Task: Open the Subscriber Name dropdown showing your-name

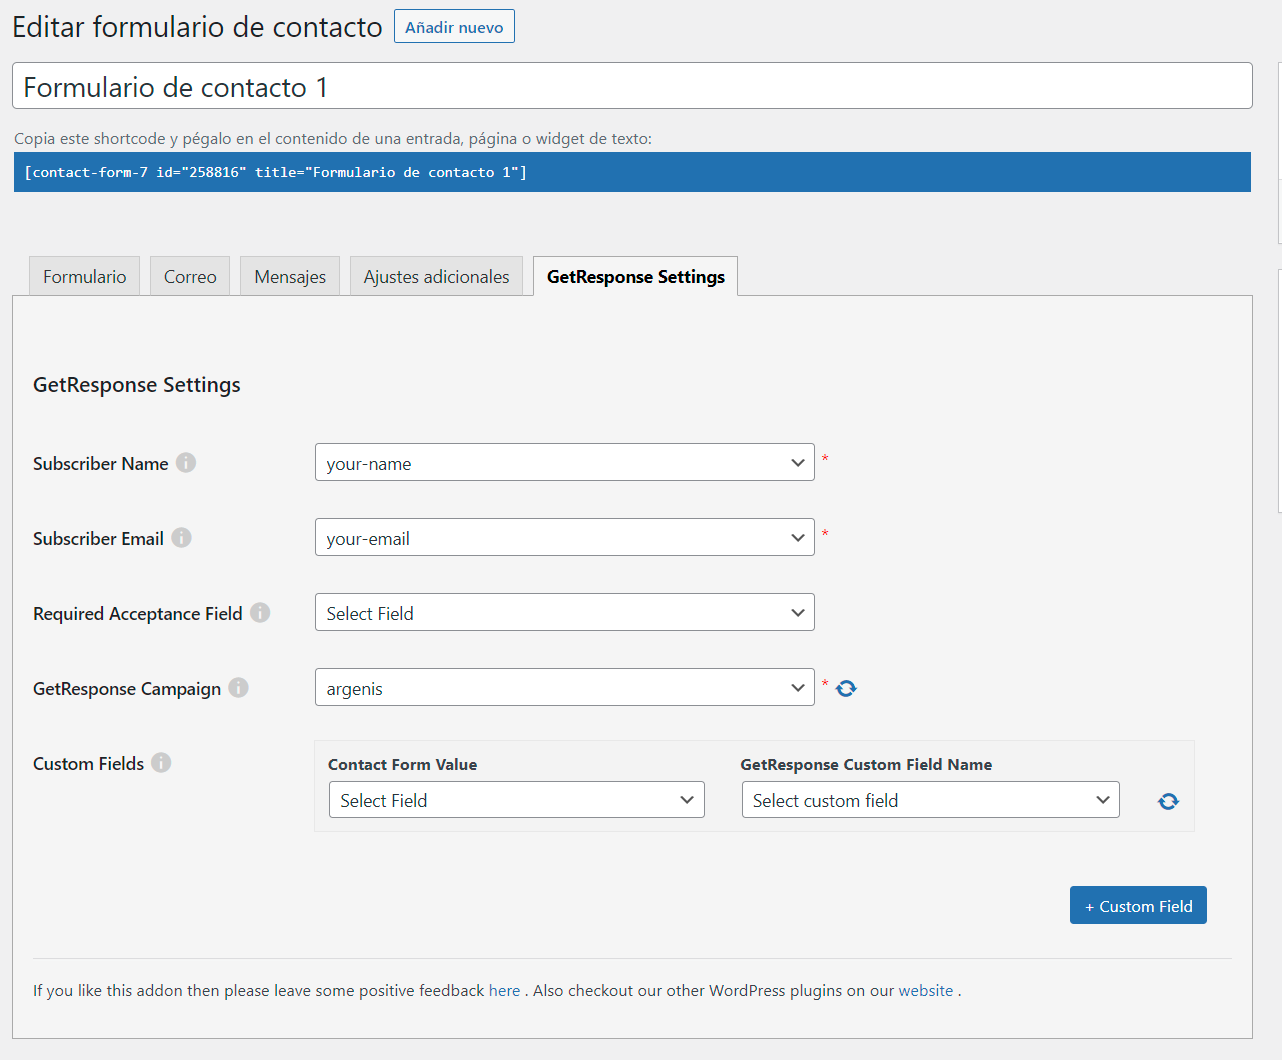Action: click(564, 462)
